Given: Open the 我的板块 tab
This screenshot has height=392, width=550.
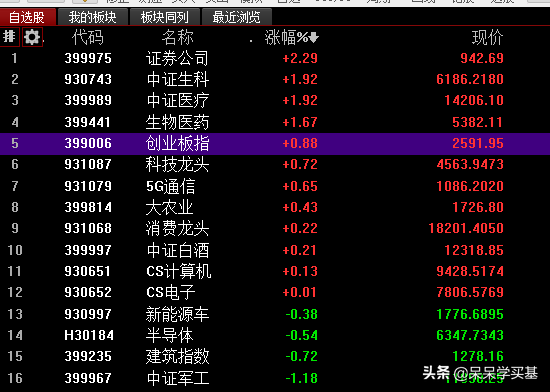Looking at the screenshot, I should (x=93, y=17).
